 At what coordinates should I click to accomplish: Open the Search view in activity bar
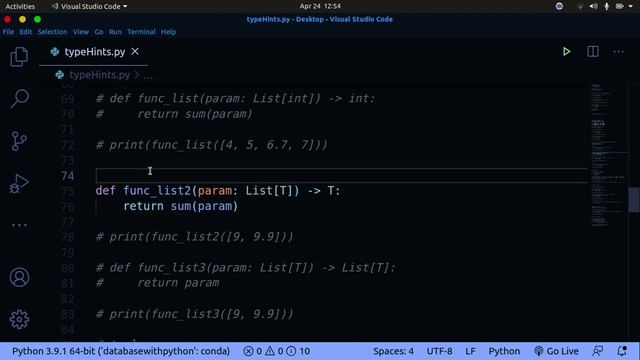[x=19, y=98]
